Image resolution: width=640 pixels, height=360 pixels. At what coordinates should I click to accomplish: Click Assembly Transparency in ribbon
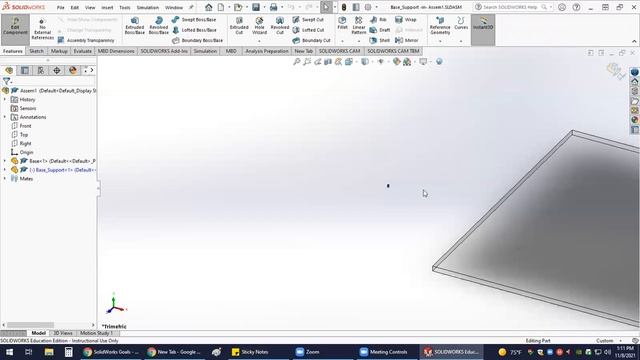tap(86, 40)
